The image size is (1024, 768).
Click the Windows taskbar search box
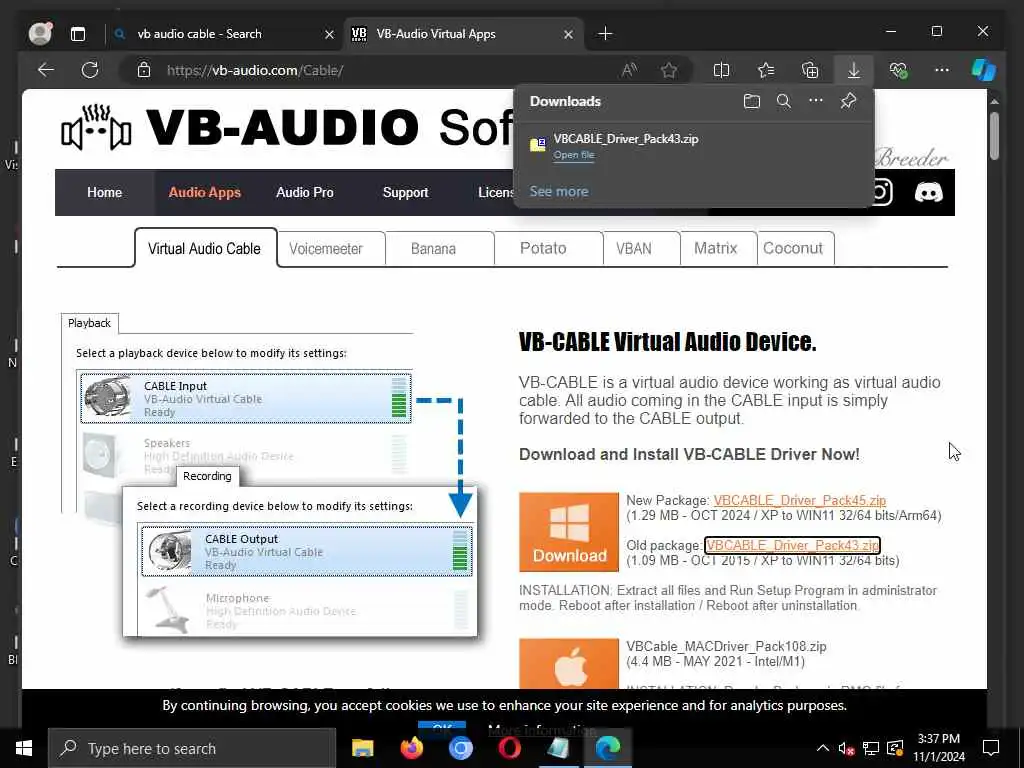(x=192, y=748)
